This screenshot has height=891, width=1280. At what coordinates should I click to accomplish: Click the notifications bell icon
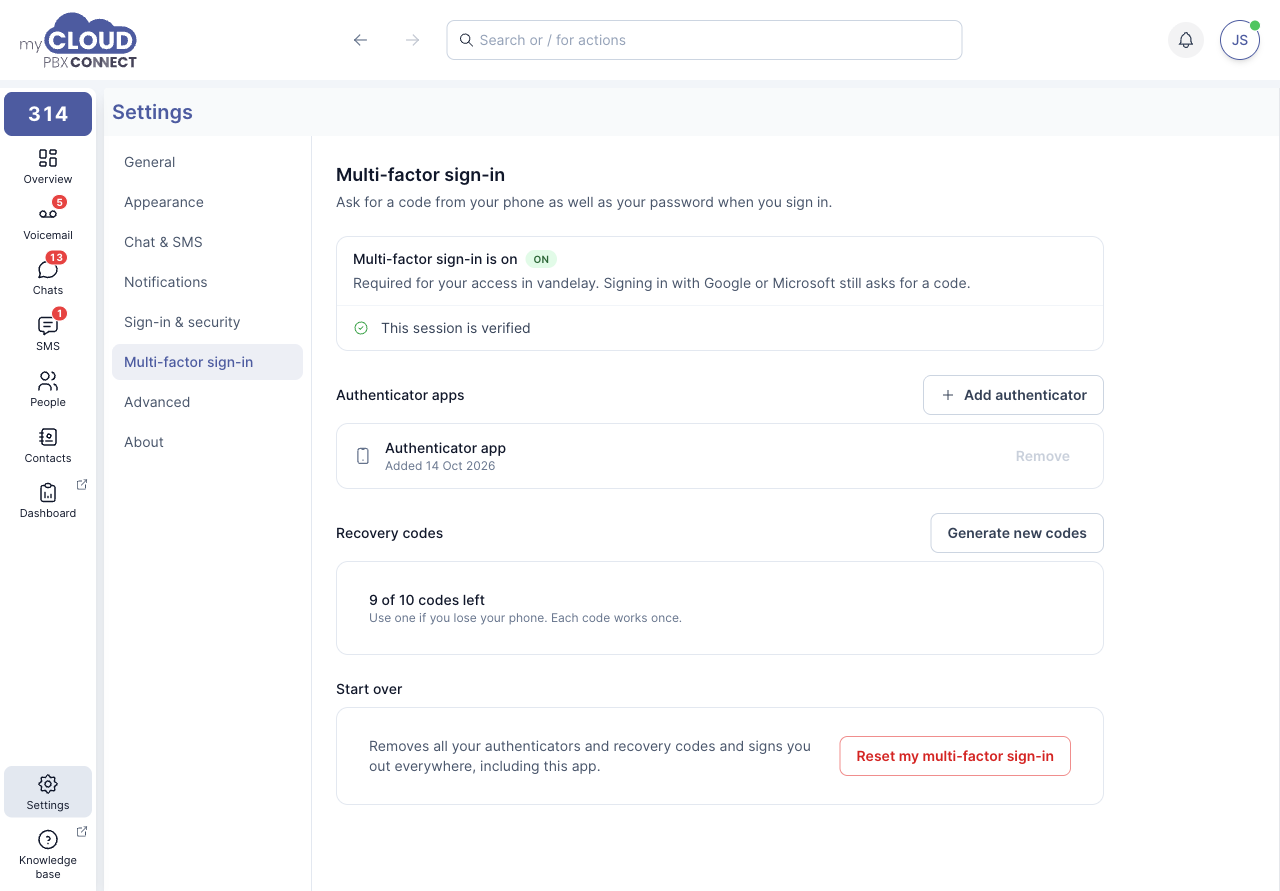(x=1186, y=40)
